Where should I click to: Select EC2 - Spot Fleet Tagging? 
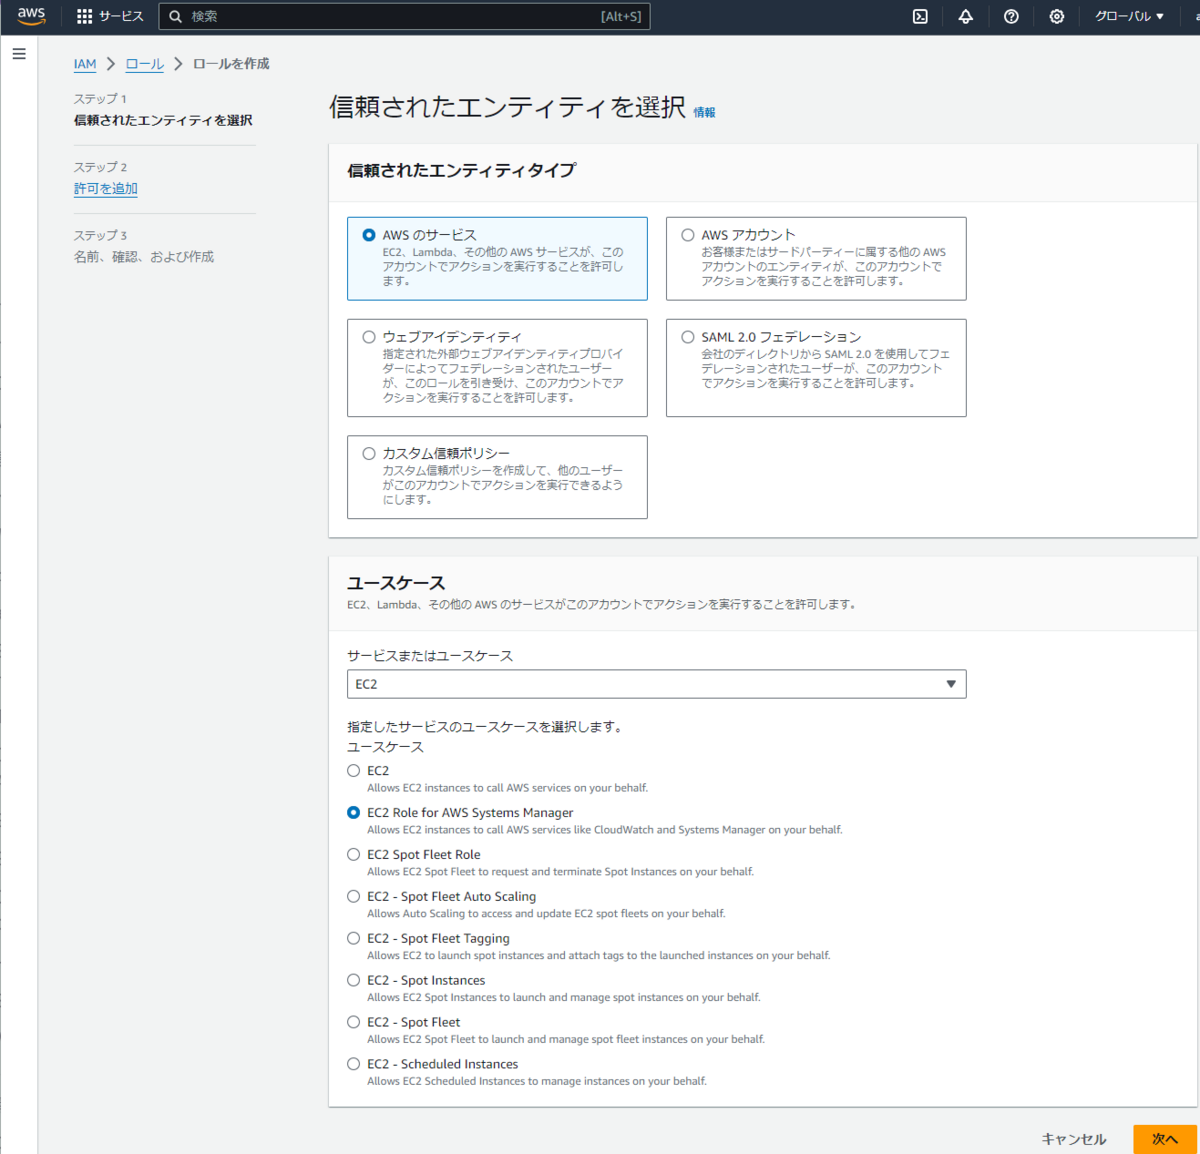point(353,939)
